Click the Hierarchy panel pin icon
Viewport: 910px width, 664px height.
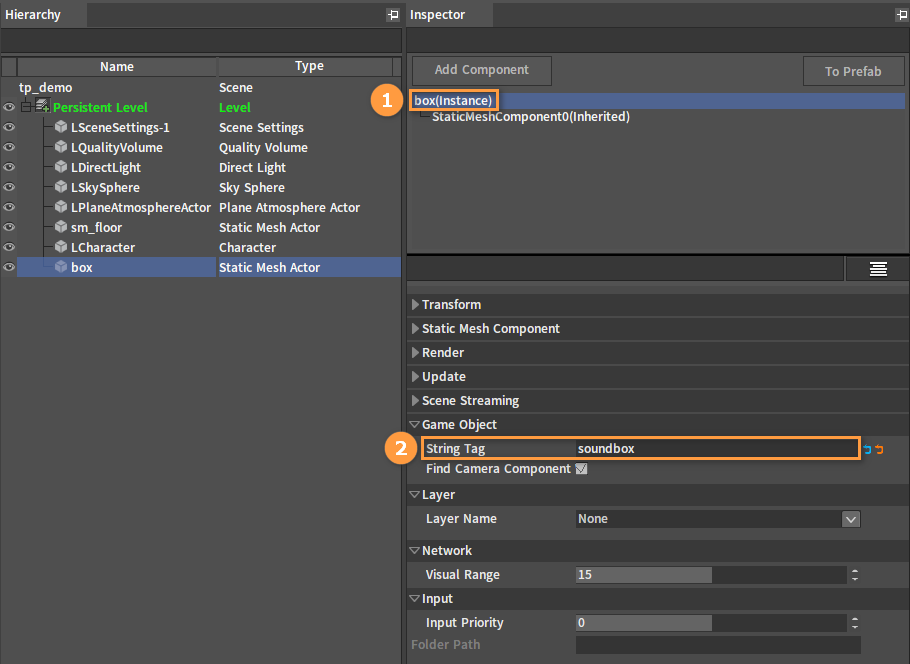pyautogui.click(x=393, y=15)
